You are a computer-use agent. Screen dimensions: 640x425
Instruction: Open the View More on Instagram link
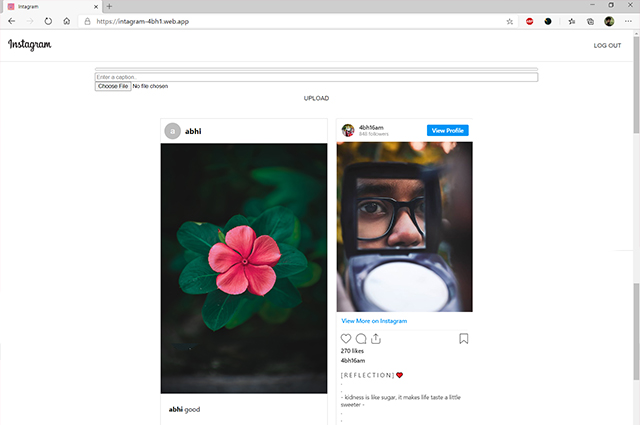pyautogui.click(x=374, y=321)
